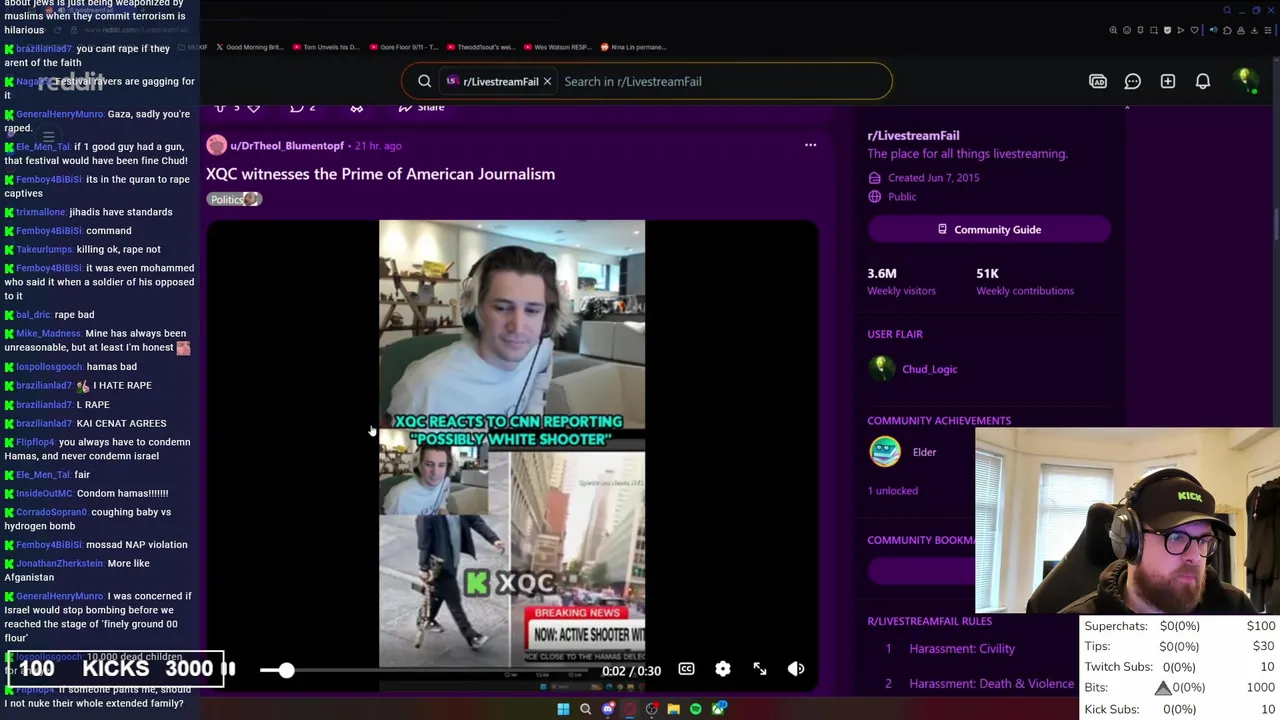1280x720 pixels.
Task: Click chat username Mike_Madness
Action: (x=48, y=334)
